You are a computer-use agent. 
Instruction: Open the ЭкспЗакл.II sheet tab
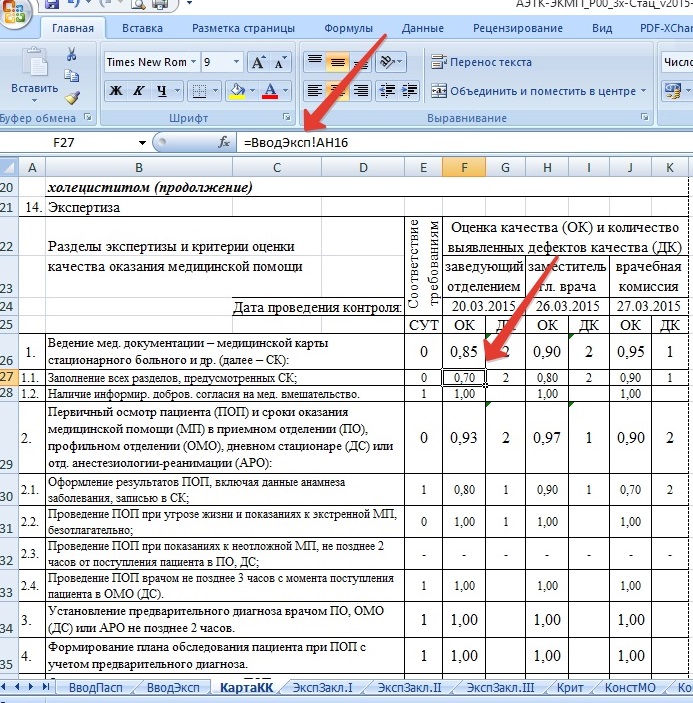(409, 687)
